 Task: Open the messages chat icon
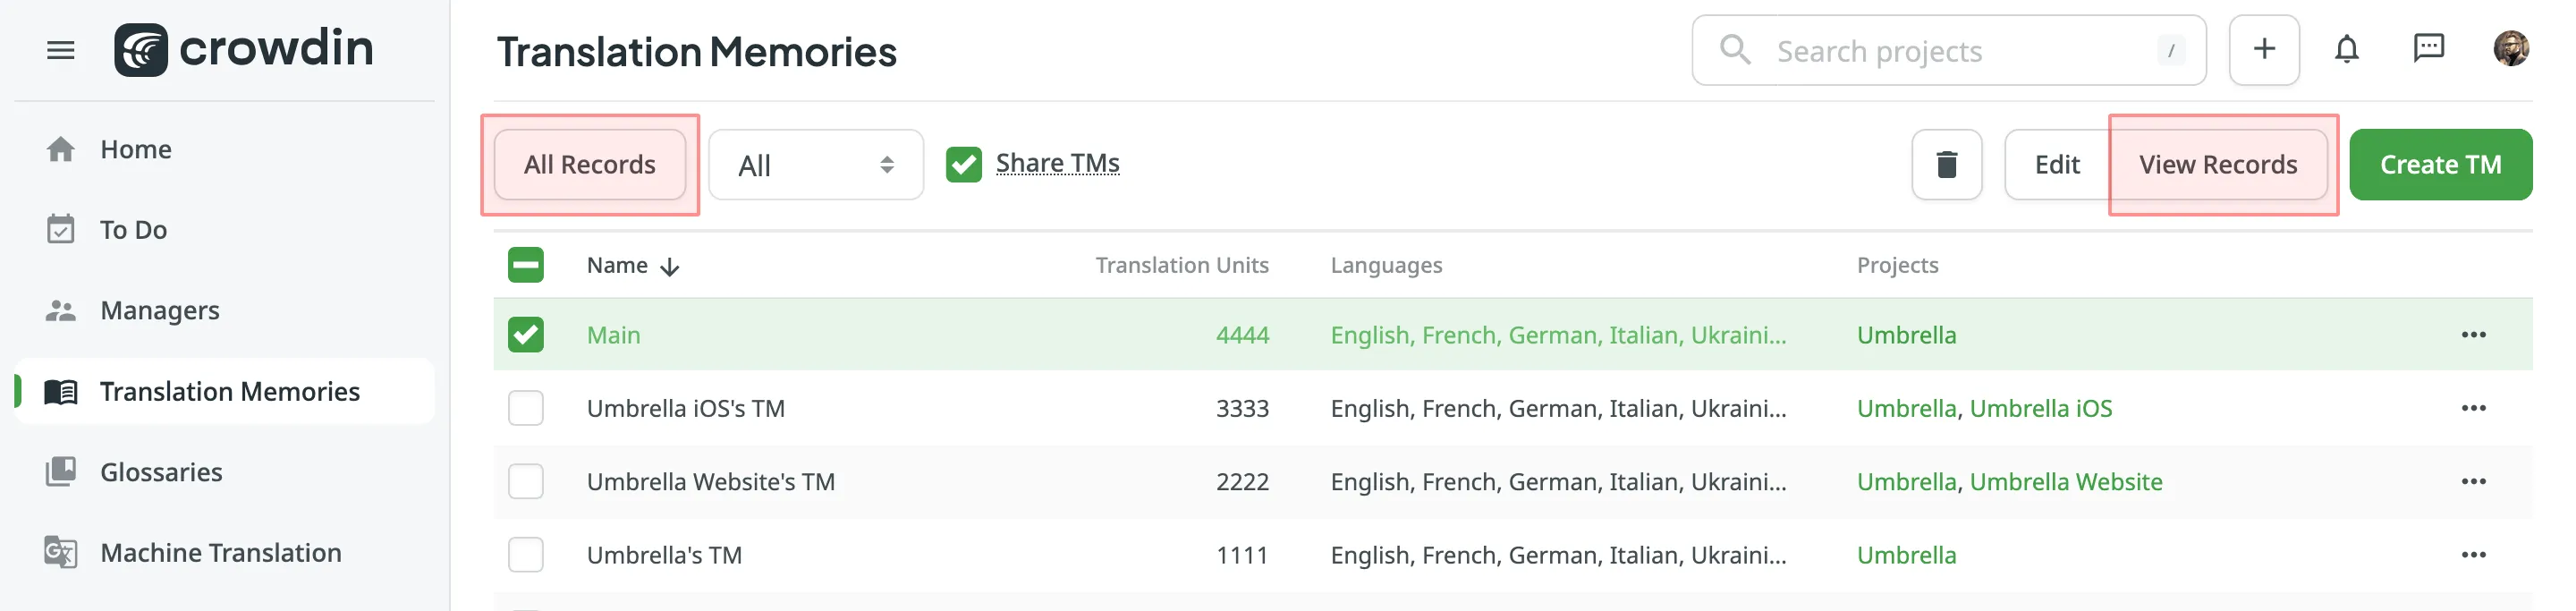point(2428,48)
